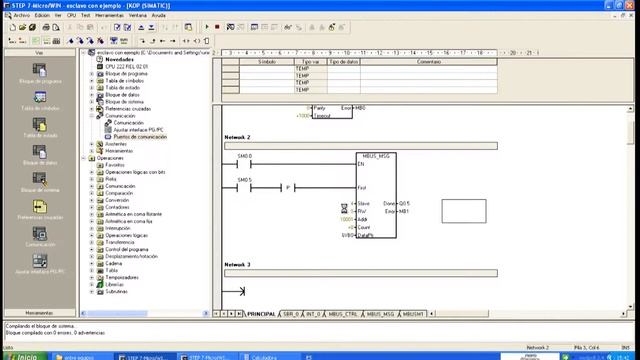Image resolution: width=640 pixels, height=360 pixels.
Task: Open the Herramientas menu
Action: tap(109, 15)
